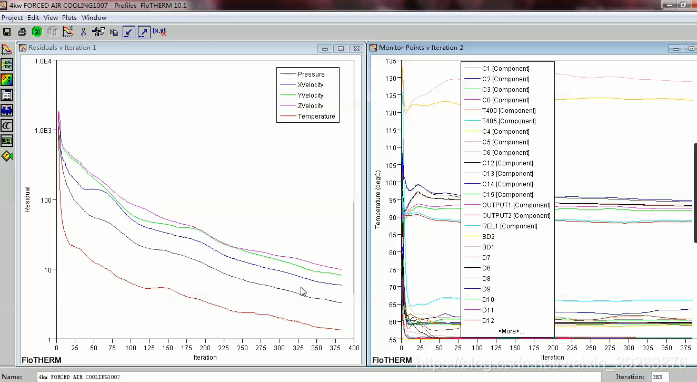Click the green solver Go icon
The width and height of the screenshot is (697, 382).
[x=37, y=32]
